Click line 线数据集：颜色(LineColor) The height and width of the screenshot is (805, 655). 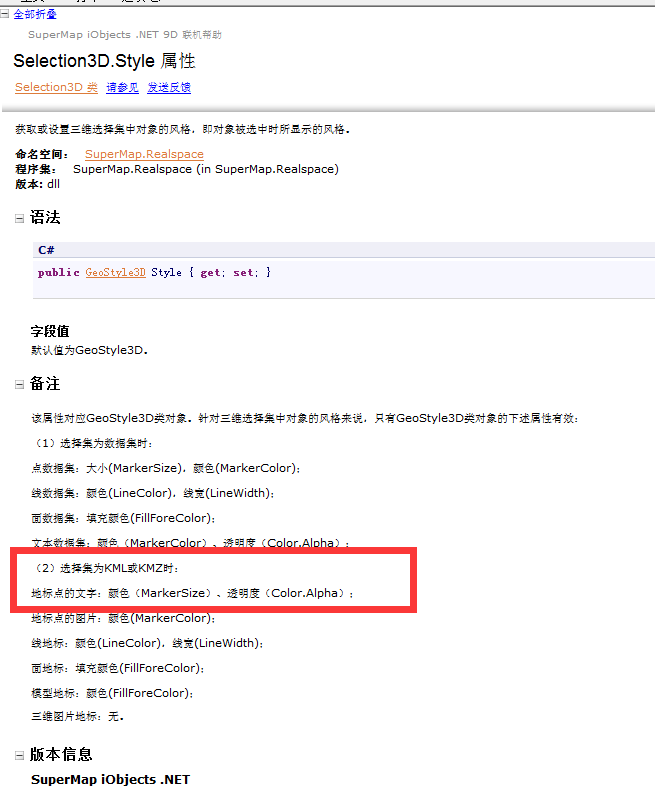point(152,493)
